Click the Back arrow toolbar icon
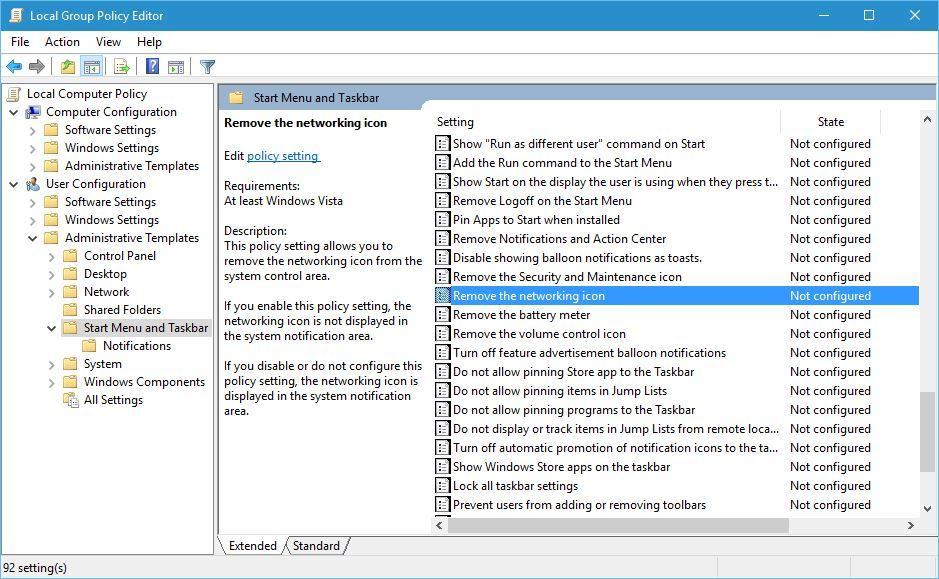The image size is (939, 579). click(x=14, y=66)
